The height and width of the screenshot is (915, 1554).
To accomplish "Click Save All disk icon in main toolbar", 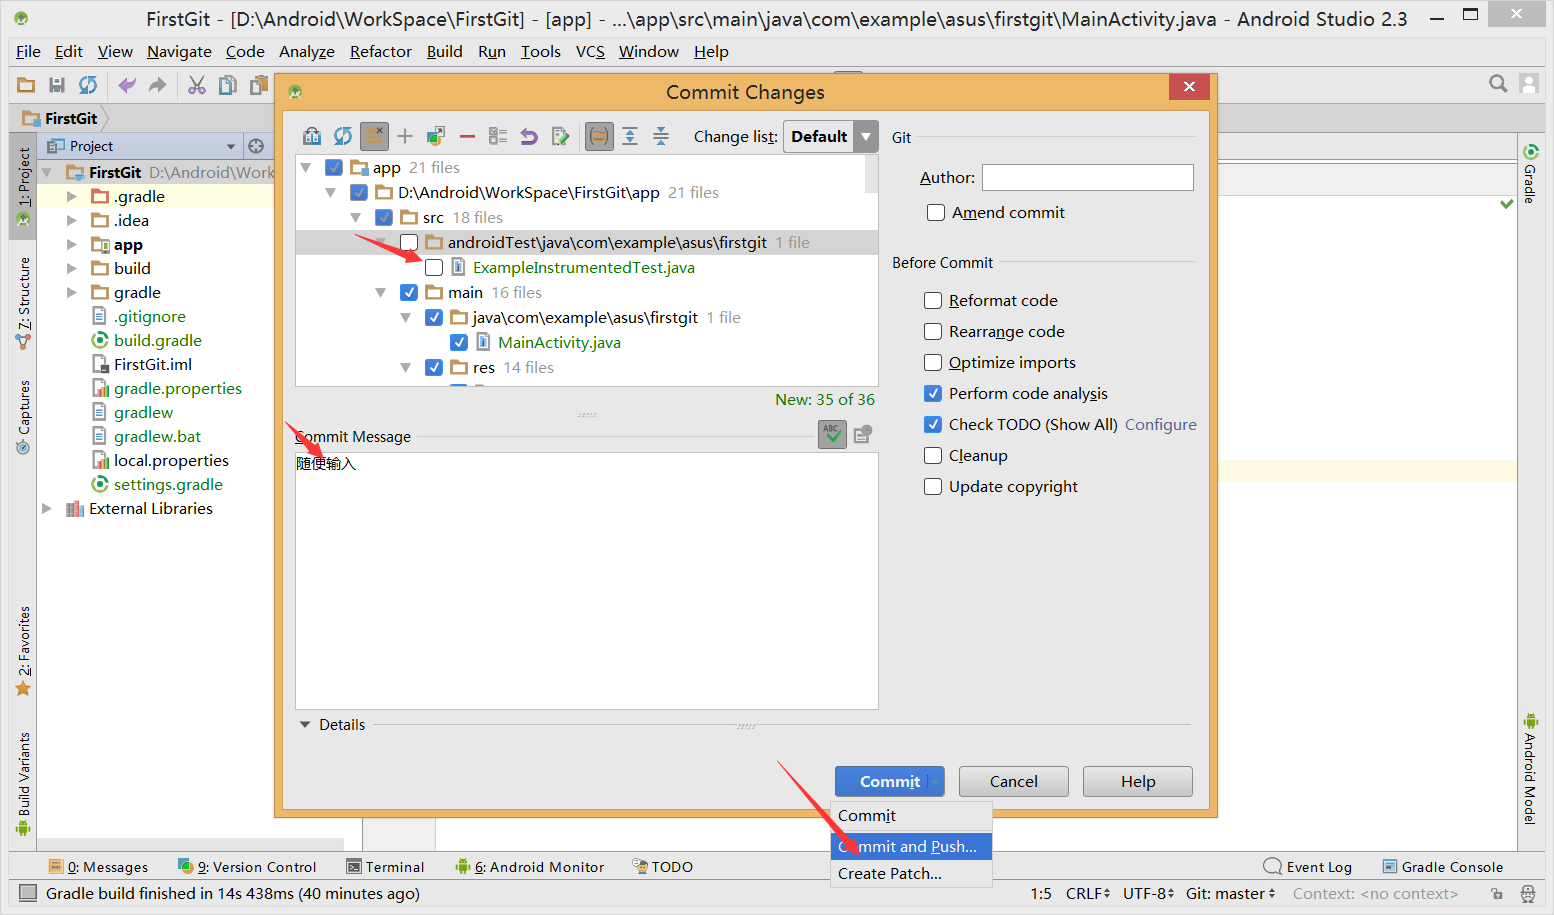I will (x=57, y=86).
